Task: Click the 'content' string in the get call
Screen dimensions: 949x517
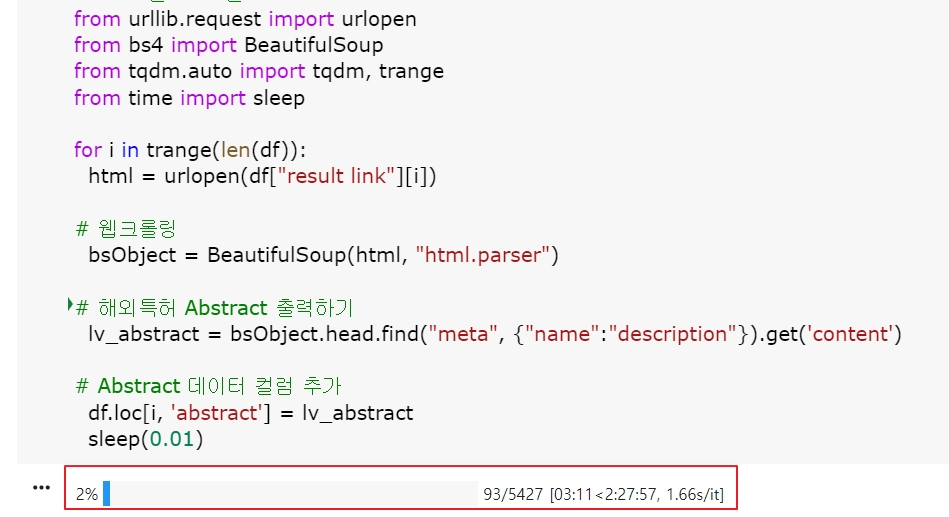Action: (x=851, y=333)
